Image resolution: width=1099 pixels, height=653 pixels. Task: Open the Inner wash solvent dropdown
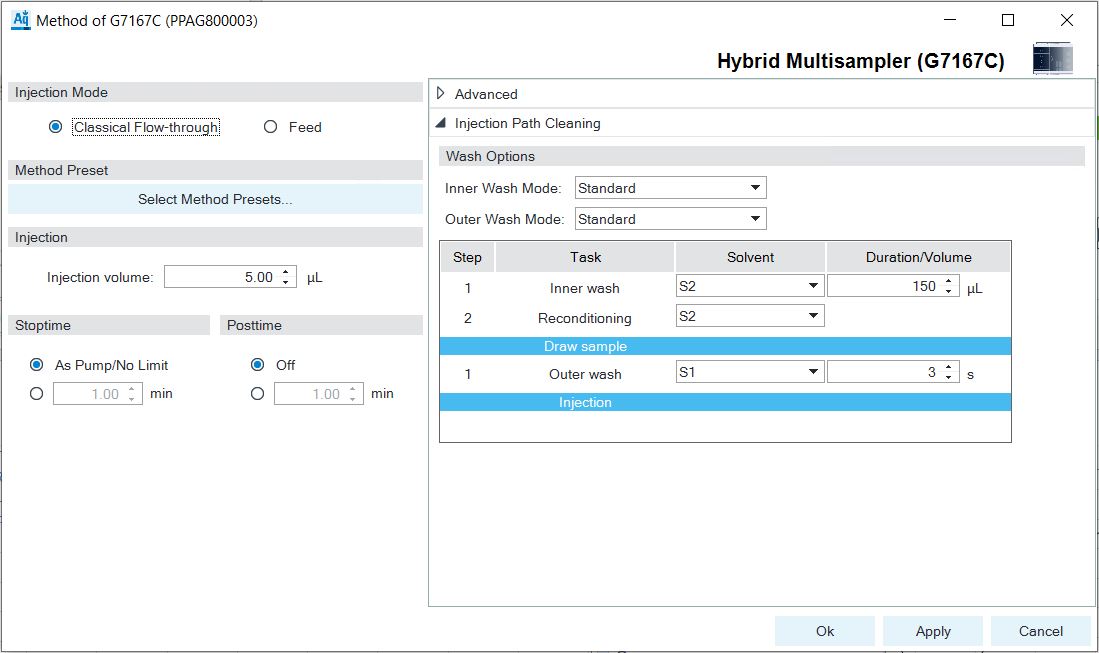pos(813,287)
